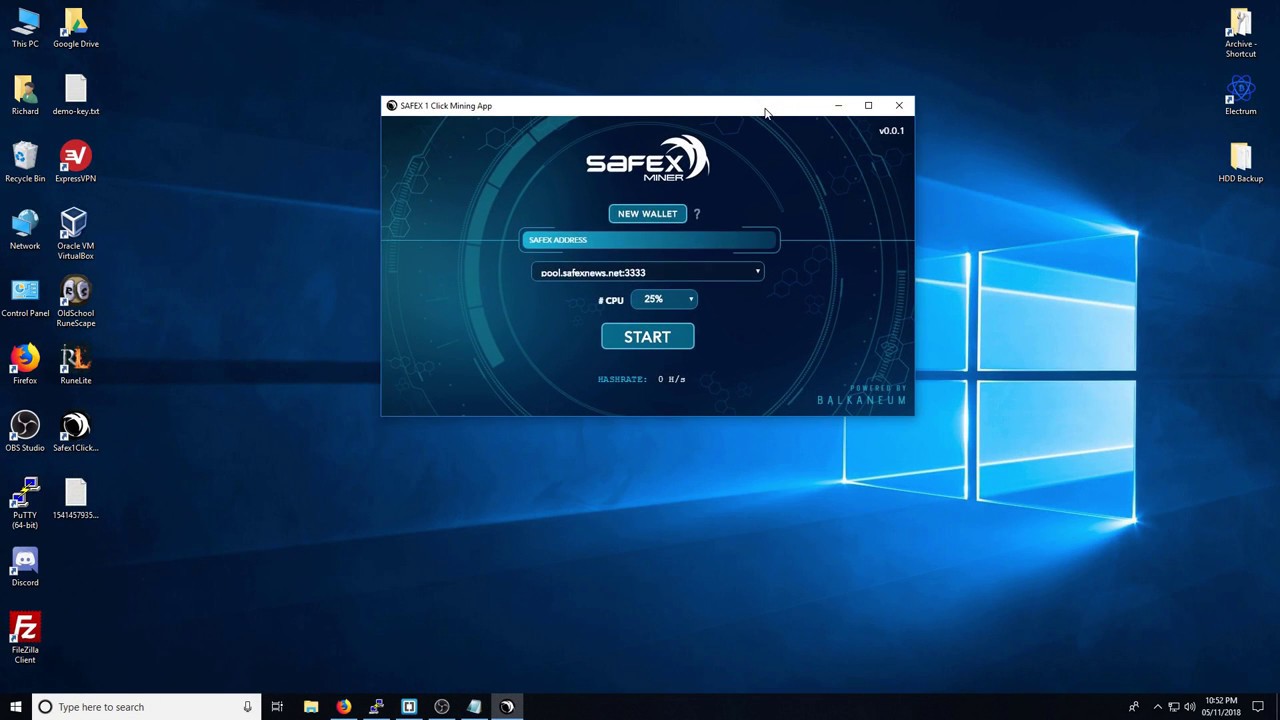Open the Action Center notifications

click(1258, 707)
